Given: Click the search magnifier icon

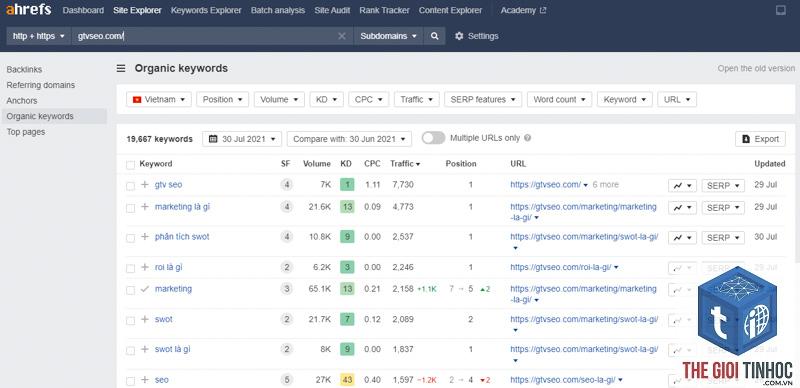Looking at the screenshot, I should click(434, 36).
